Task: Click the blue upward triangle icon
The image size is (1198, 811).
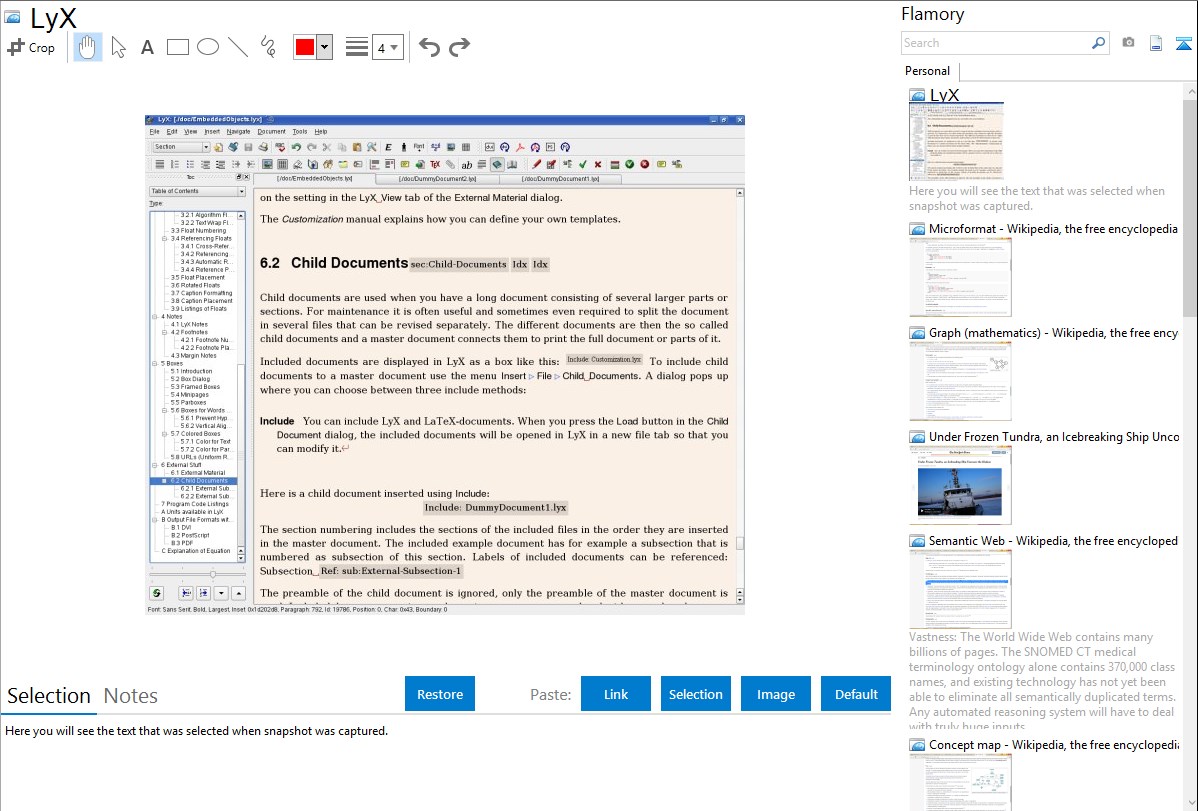Action: (1183, 43)
